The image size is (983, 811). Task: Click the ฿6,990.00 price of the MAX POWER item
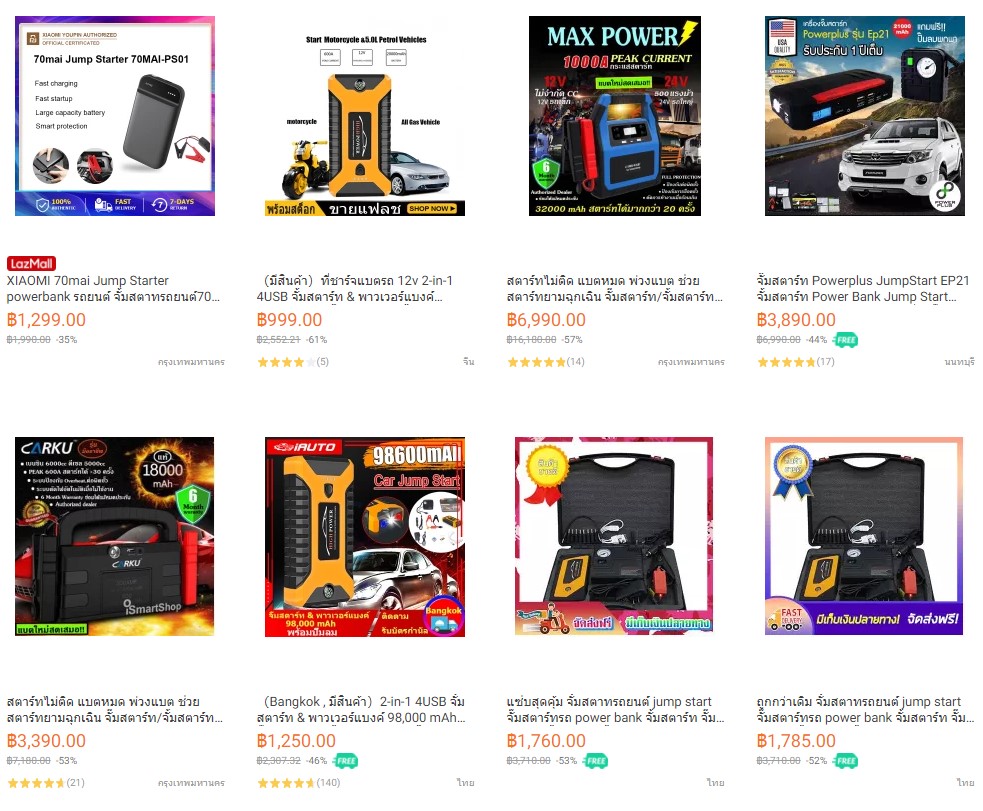coord(546,320)
